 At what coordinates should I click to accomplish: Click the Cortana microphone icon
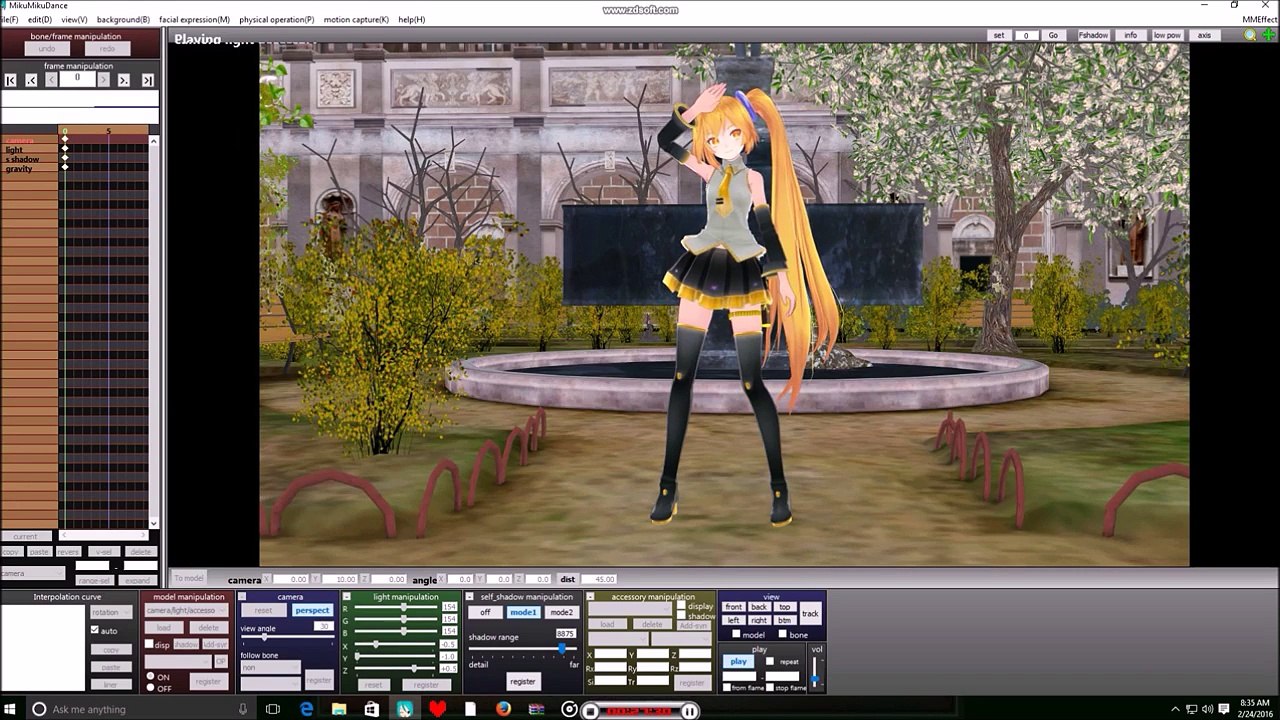[x=243, y=709]
